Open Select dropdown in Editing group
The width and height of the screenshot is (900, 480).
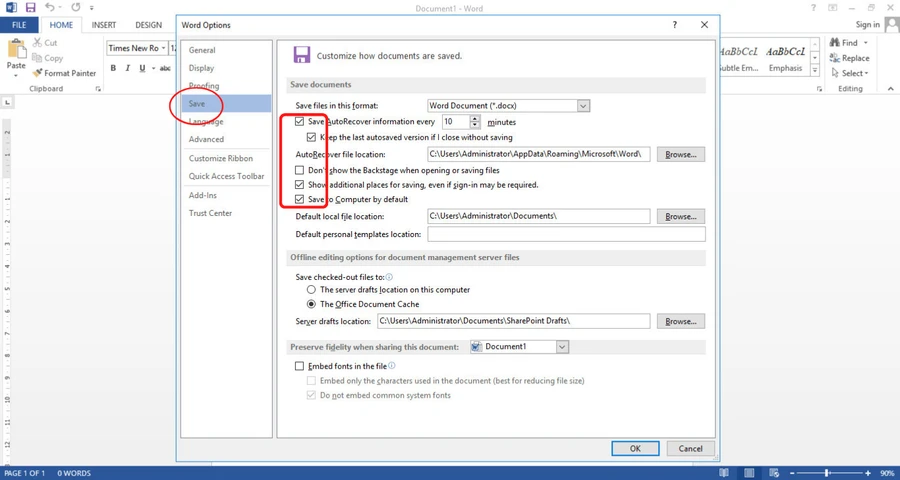867,73
